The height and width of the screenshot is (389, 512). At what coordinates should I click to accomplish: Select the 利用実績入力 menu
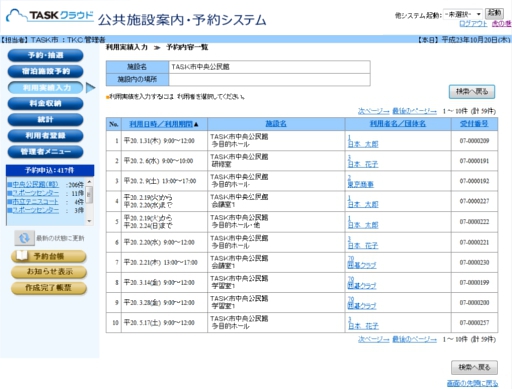pyautogui.click(x=45, y=88)
